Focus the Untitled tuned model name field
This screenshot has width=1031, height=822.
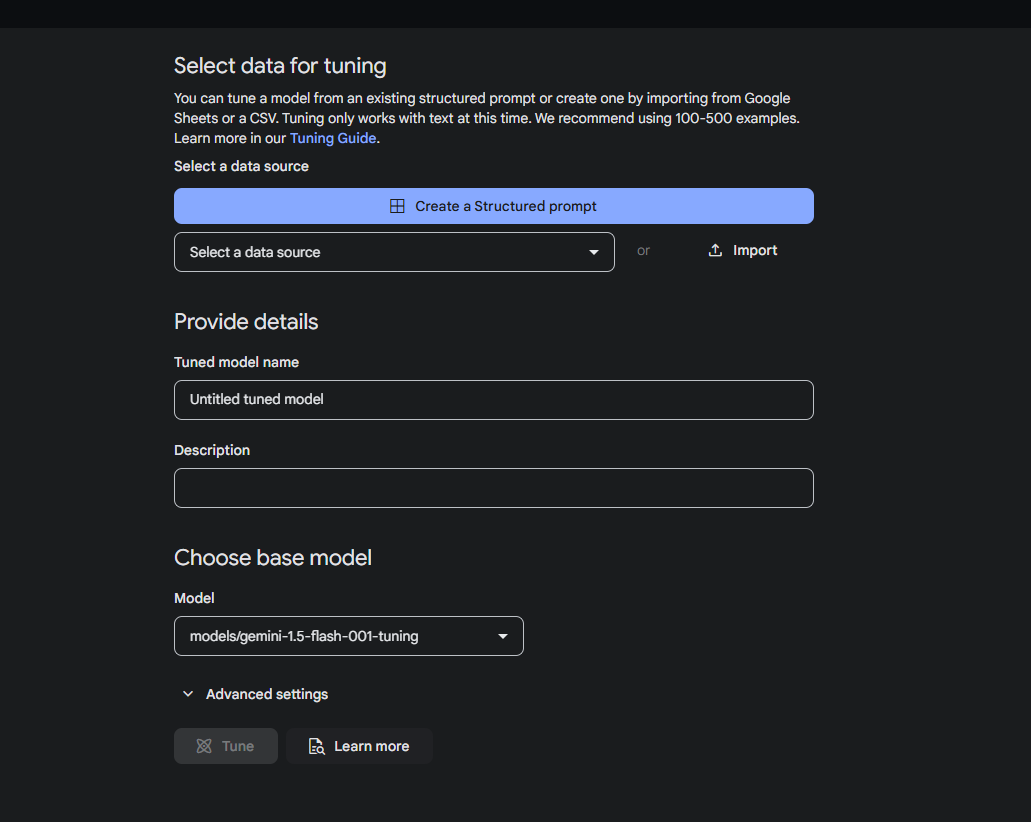(x=493, y=399)
